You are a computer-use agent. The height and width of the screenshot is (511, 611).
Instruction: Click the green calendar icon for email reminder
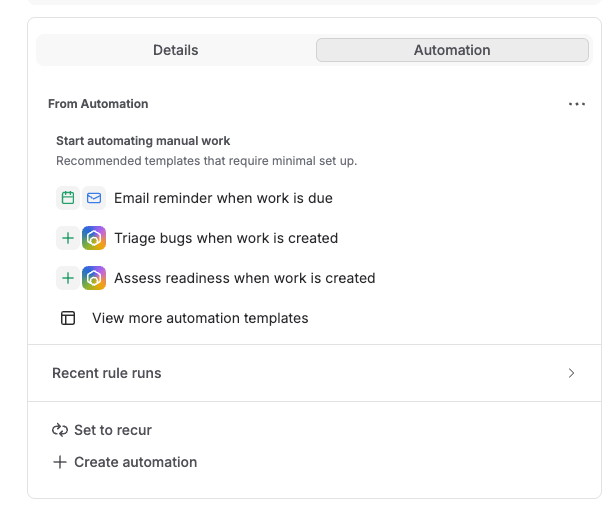[68, 198]
